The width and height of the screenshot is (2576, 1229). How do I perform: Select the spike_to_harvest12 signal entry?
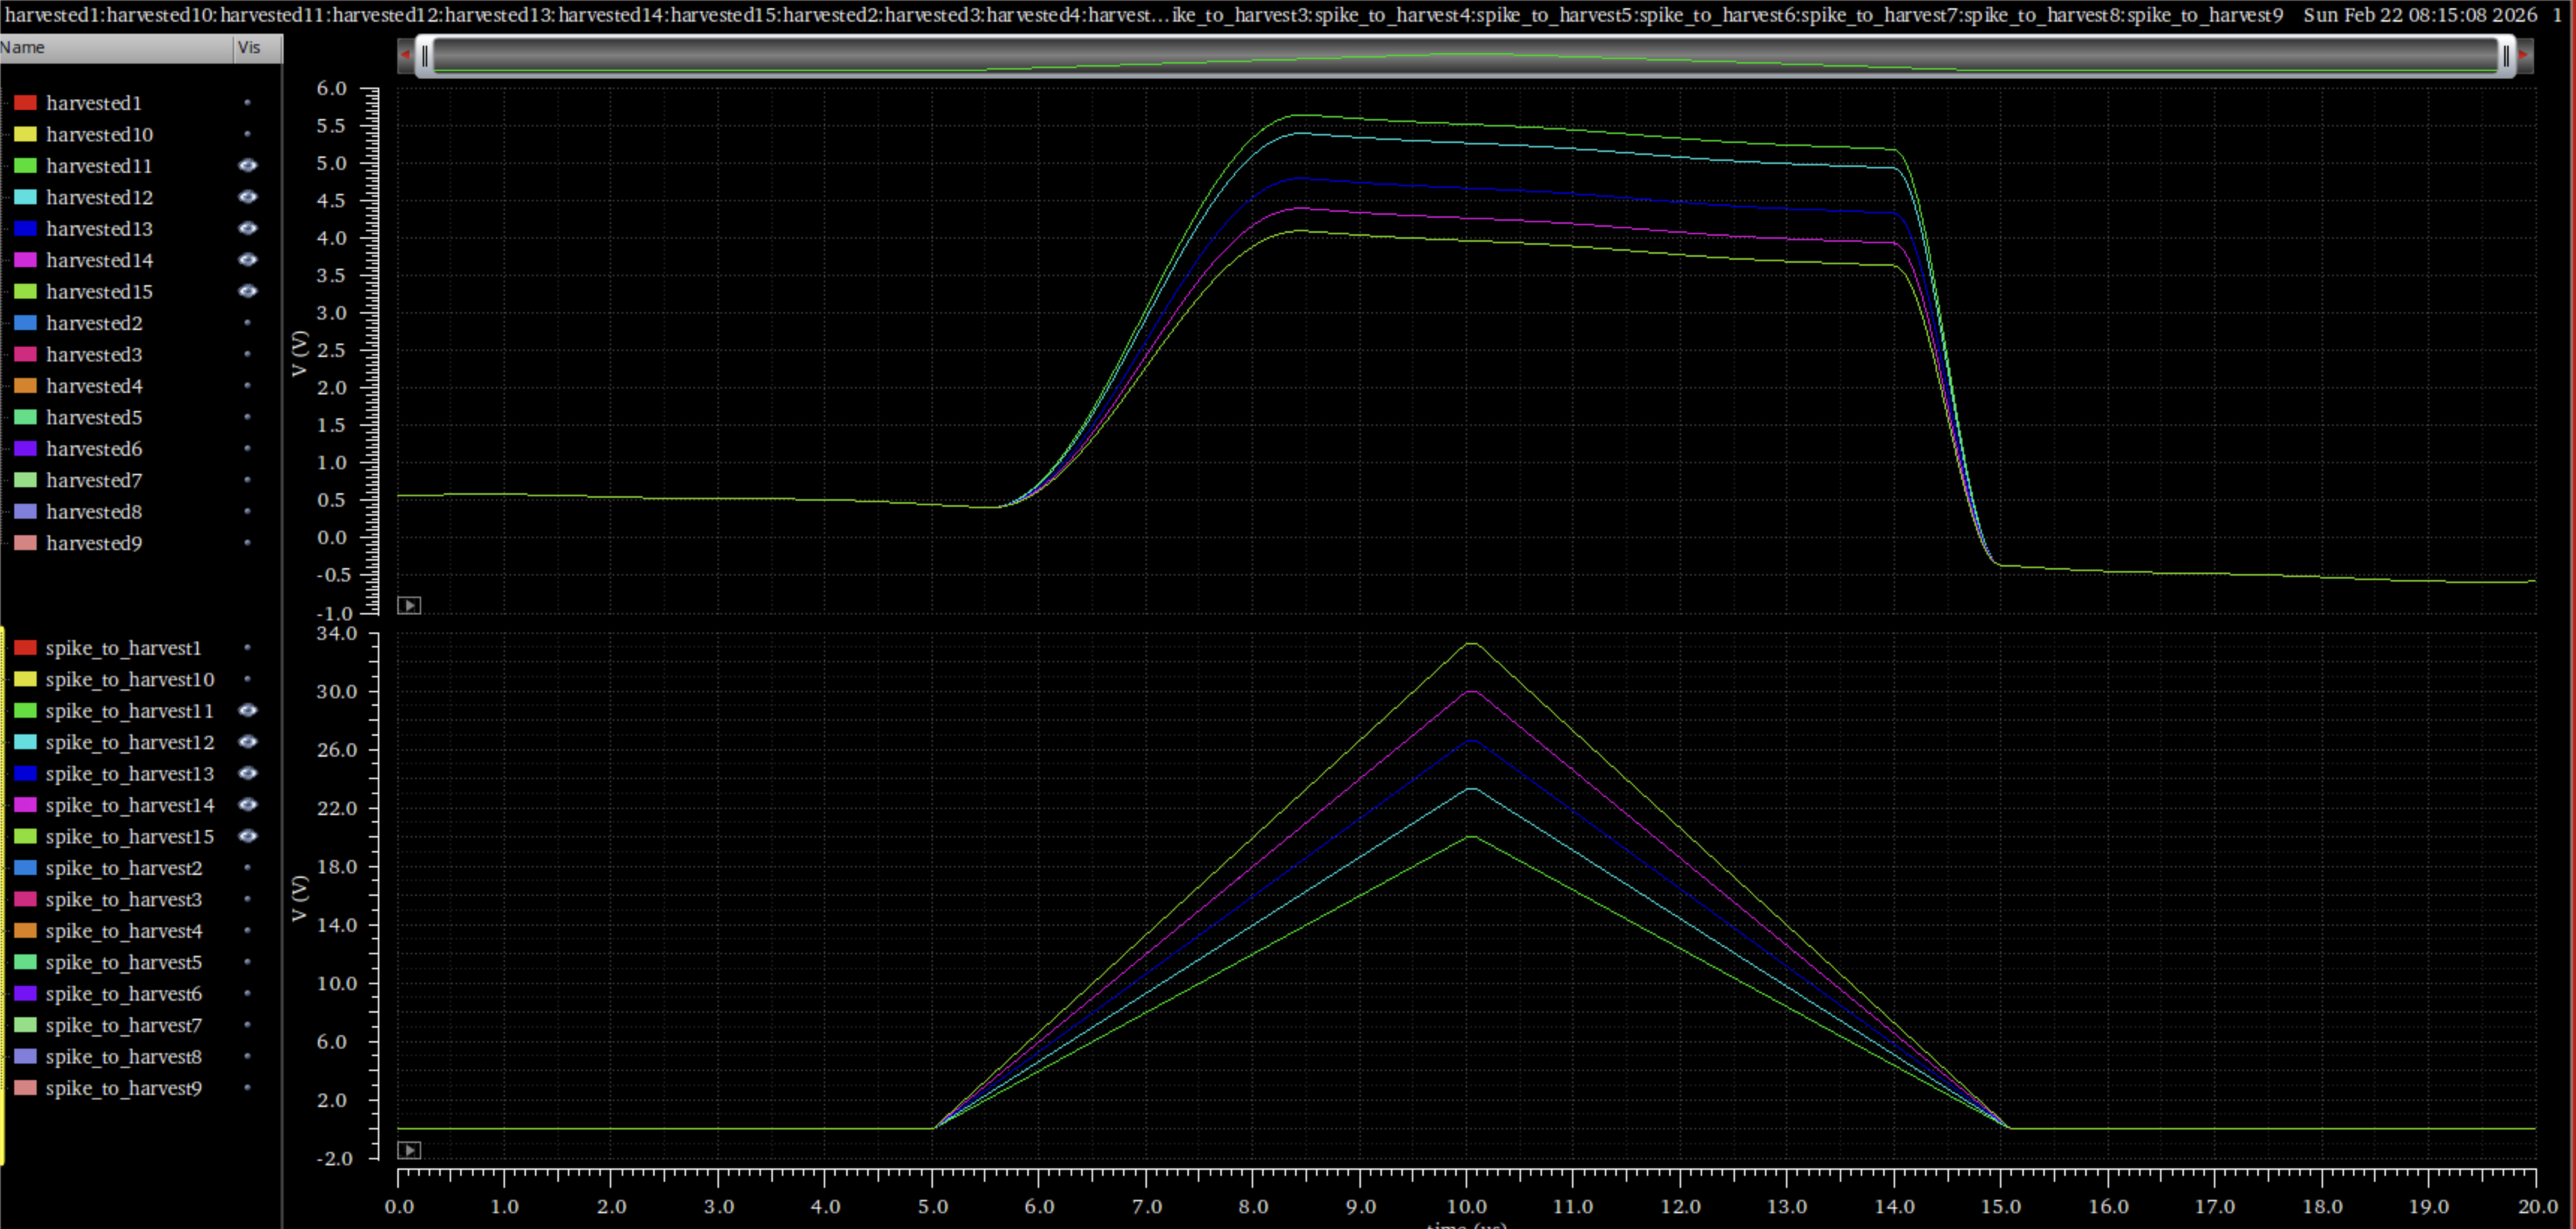click(129, 742)
